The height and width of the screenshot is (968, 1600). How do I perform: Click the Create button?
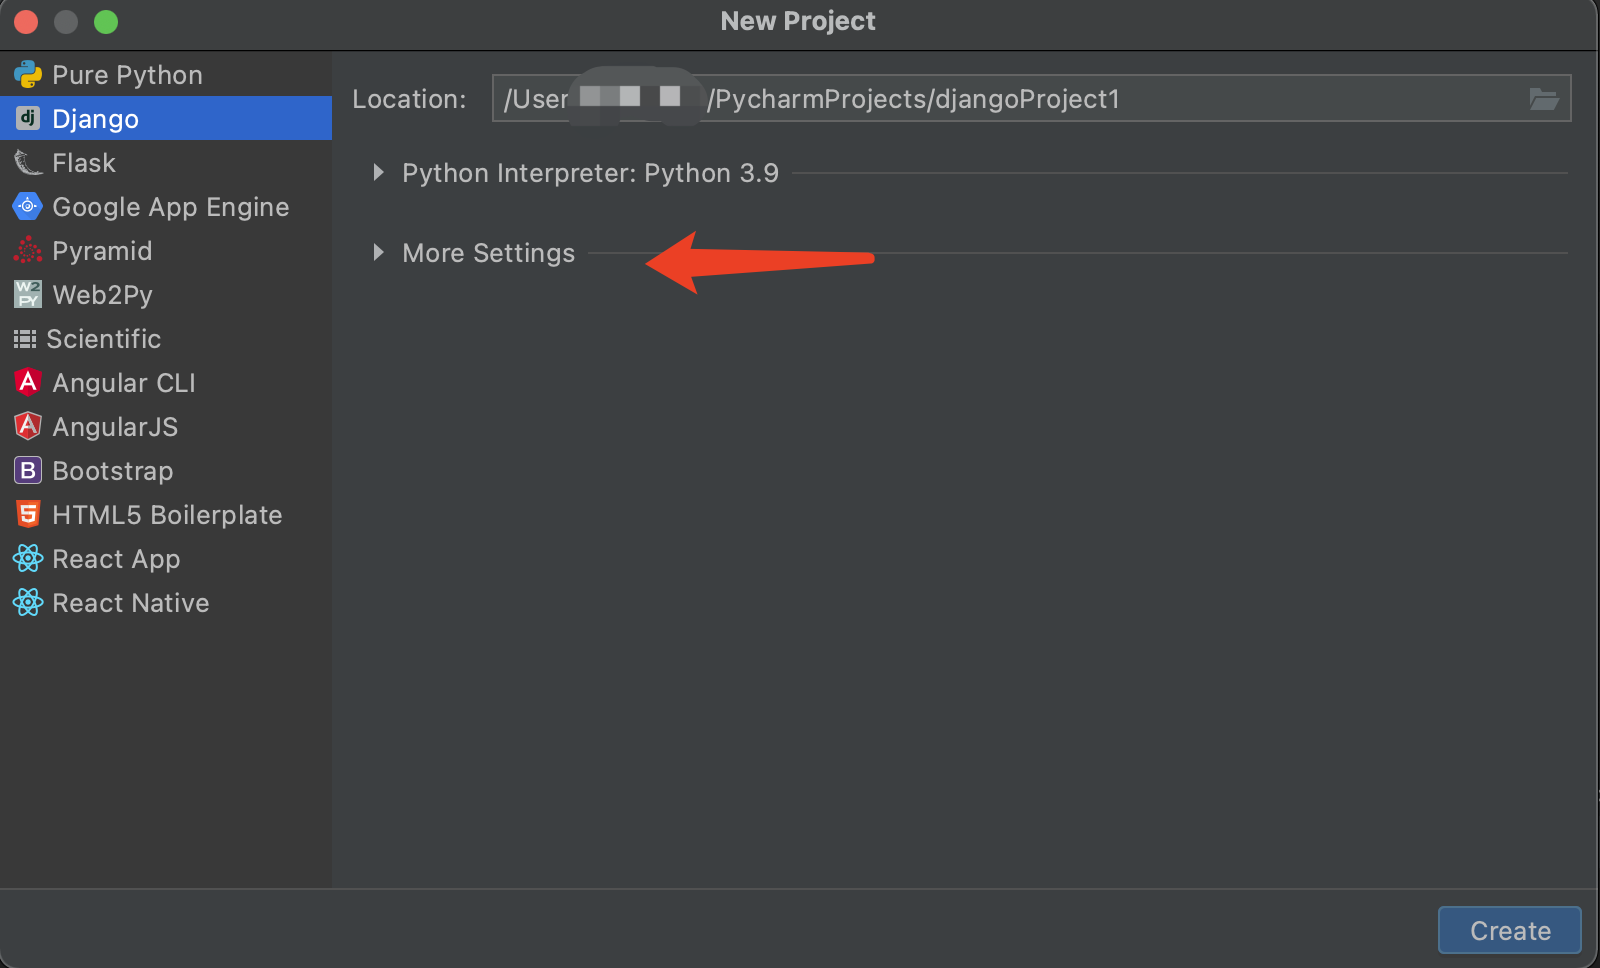1510,931
